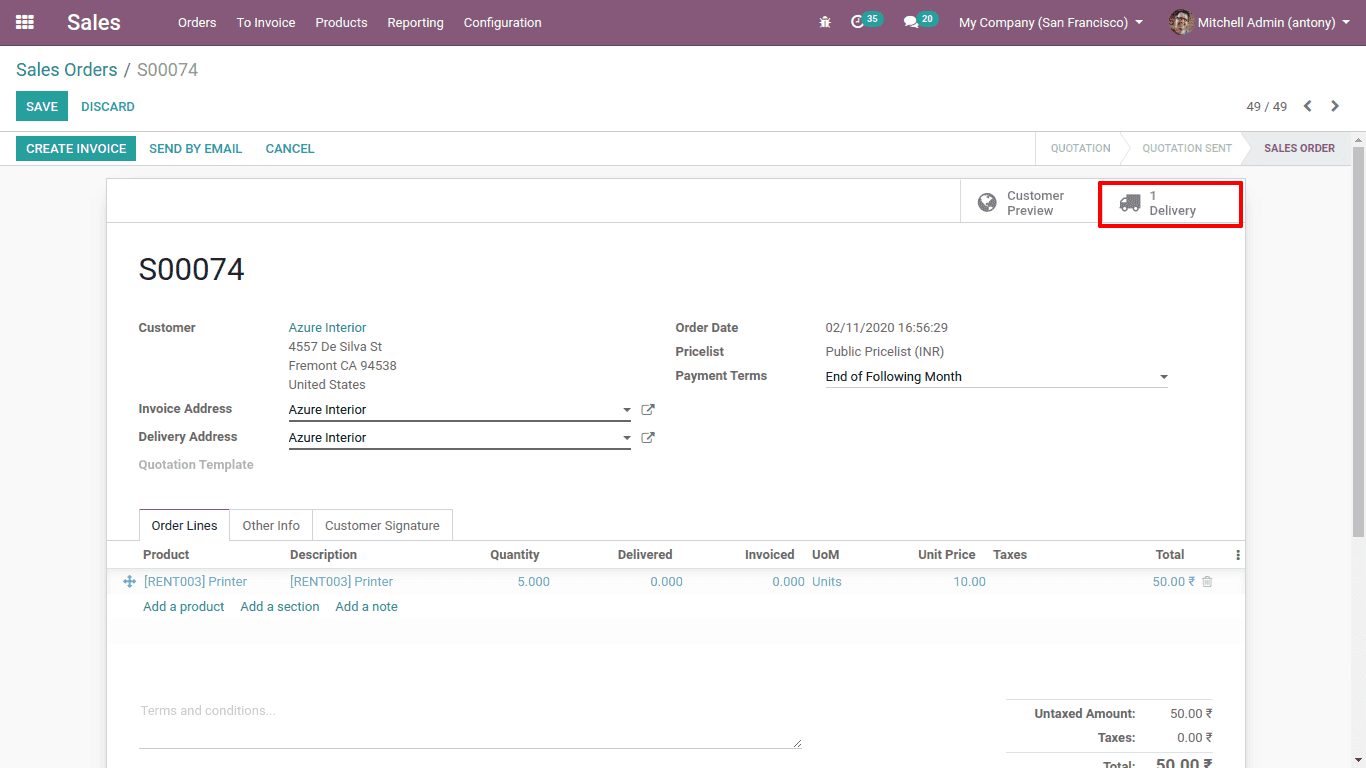Open the 1 Delivery truck button
Image resolution: width=1366 pixels, height=768 pixels.
click(1171, 203)
